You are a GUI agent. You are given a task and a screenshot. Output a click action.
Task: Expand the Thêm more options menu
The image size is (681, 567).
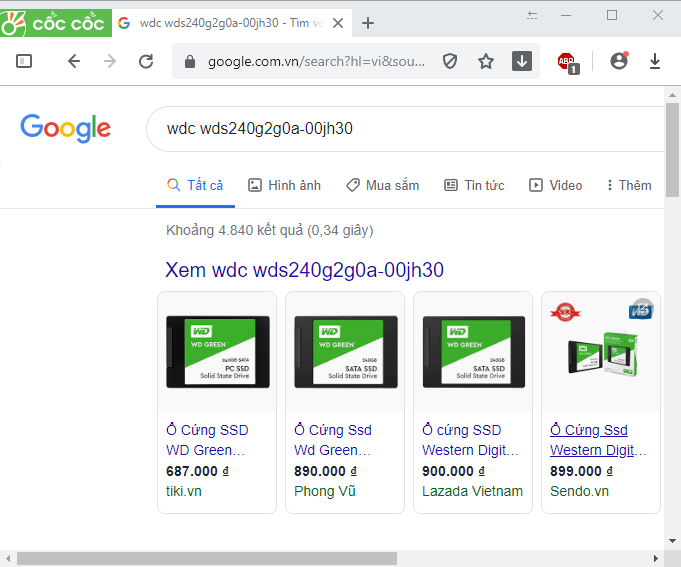629,185
